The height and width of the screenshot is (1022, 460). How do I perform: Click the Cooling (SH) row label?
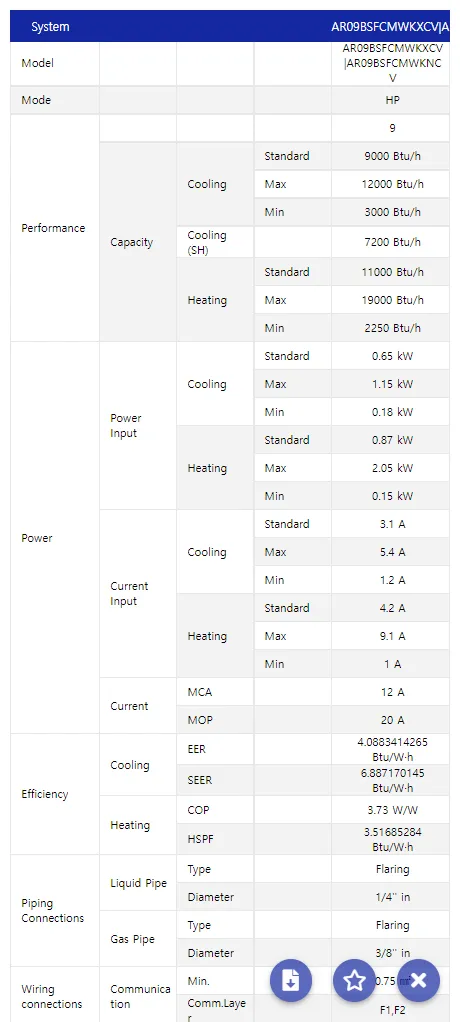pos(207,242)
